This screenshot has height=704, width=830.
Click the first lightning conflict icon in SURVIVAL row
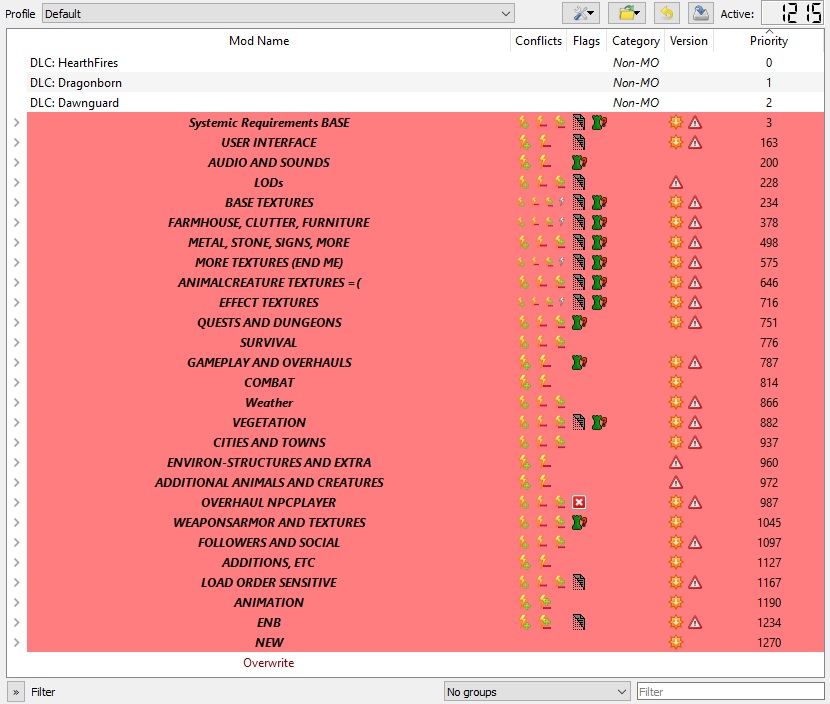click(524, 342)
